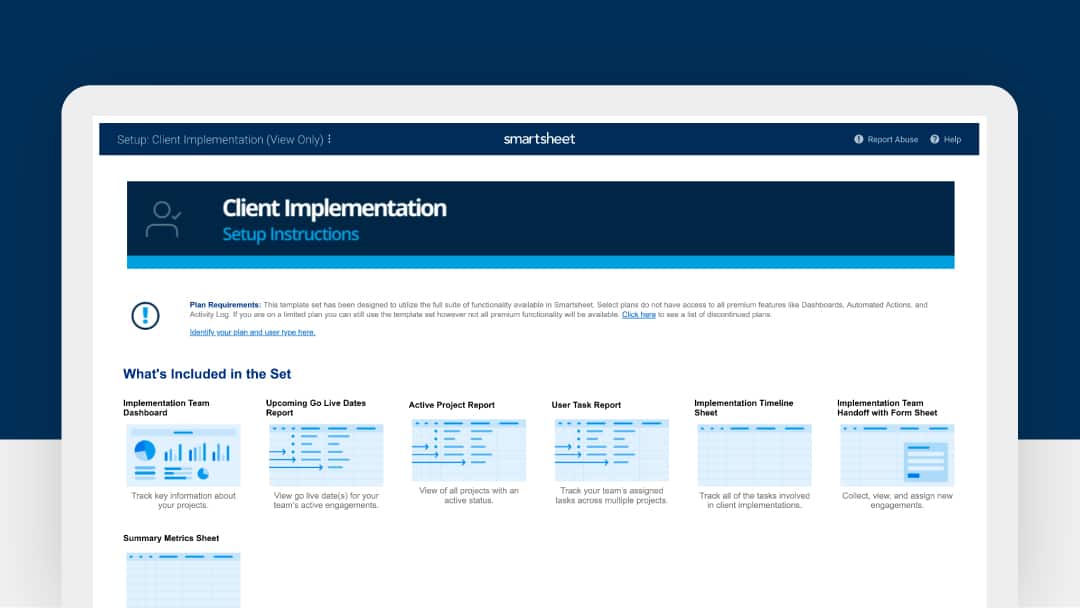
Task: Open the Report Abuse link
Action: [x=893, y=139]
